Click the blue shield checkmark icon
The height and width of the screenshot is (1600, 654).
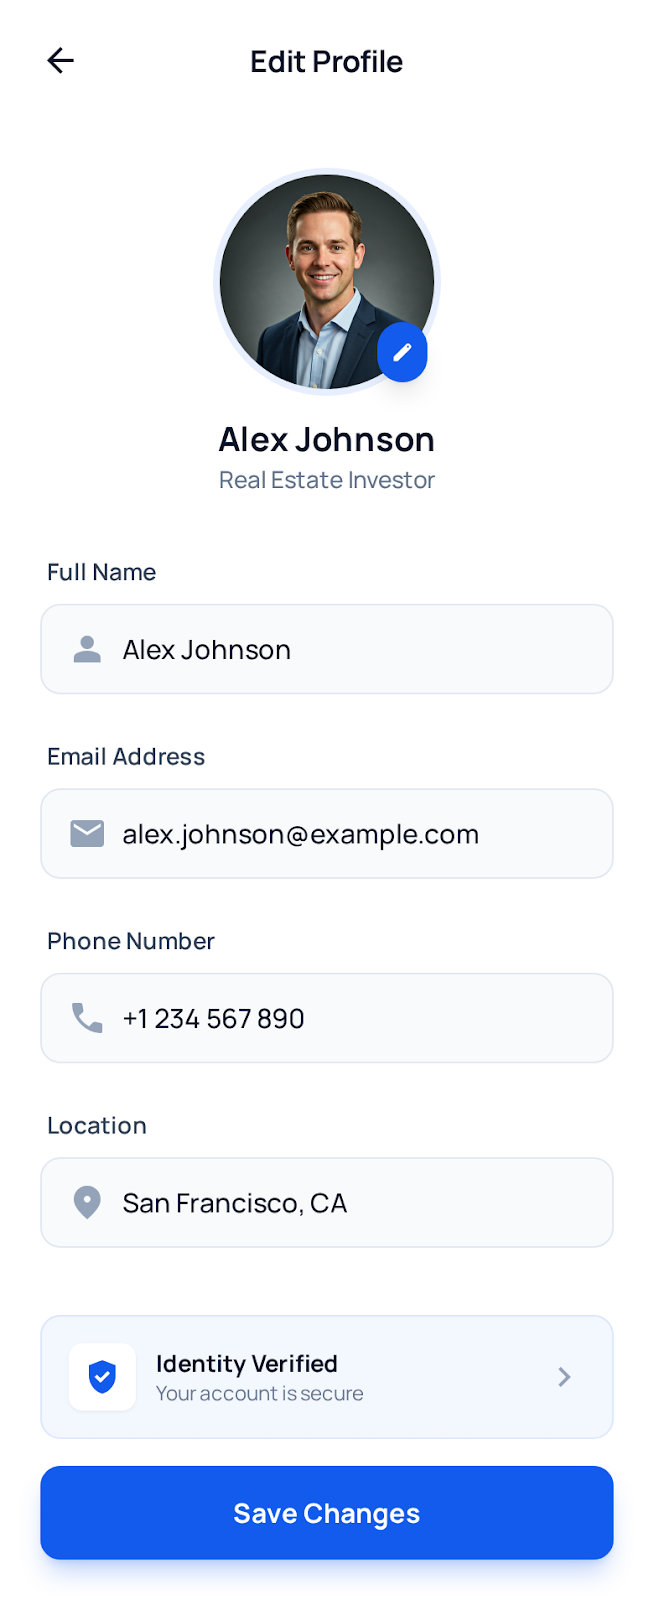coord(102,1377)
